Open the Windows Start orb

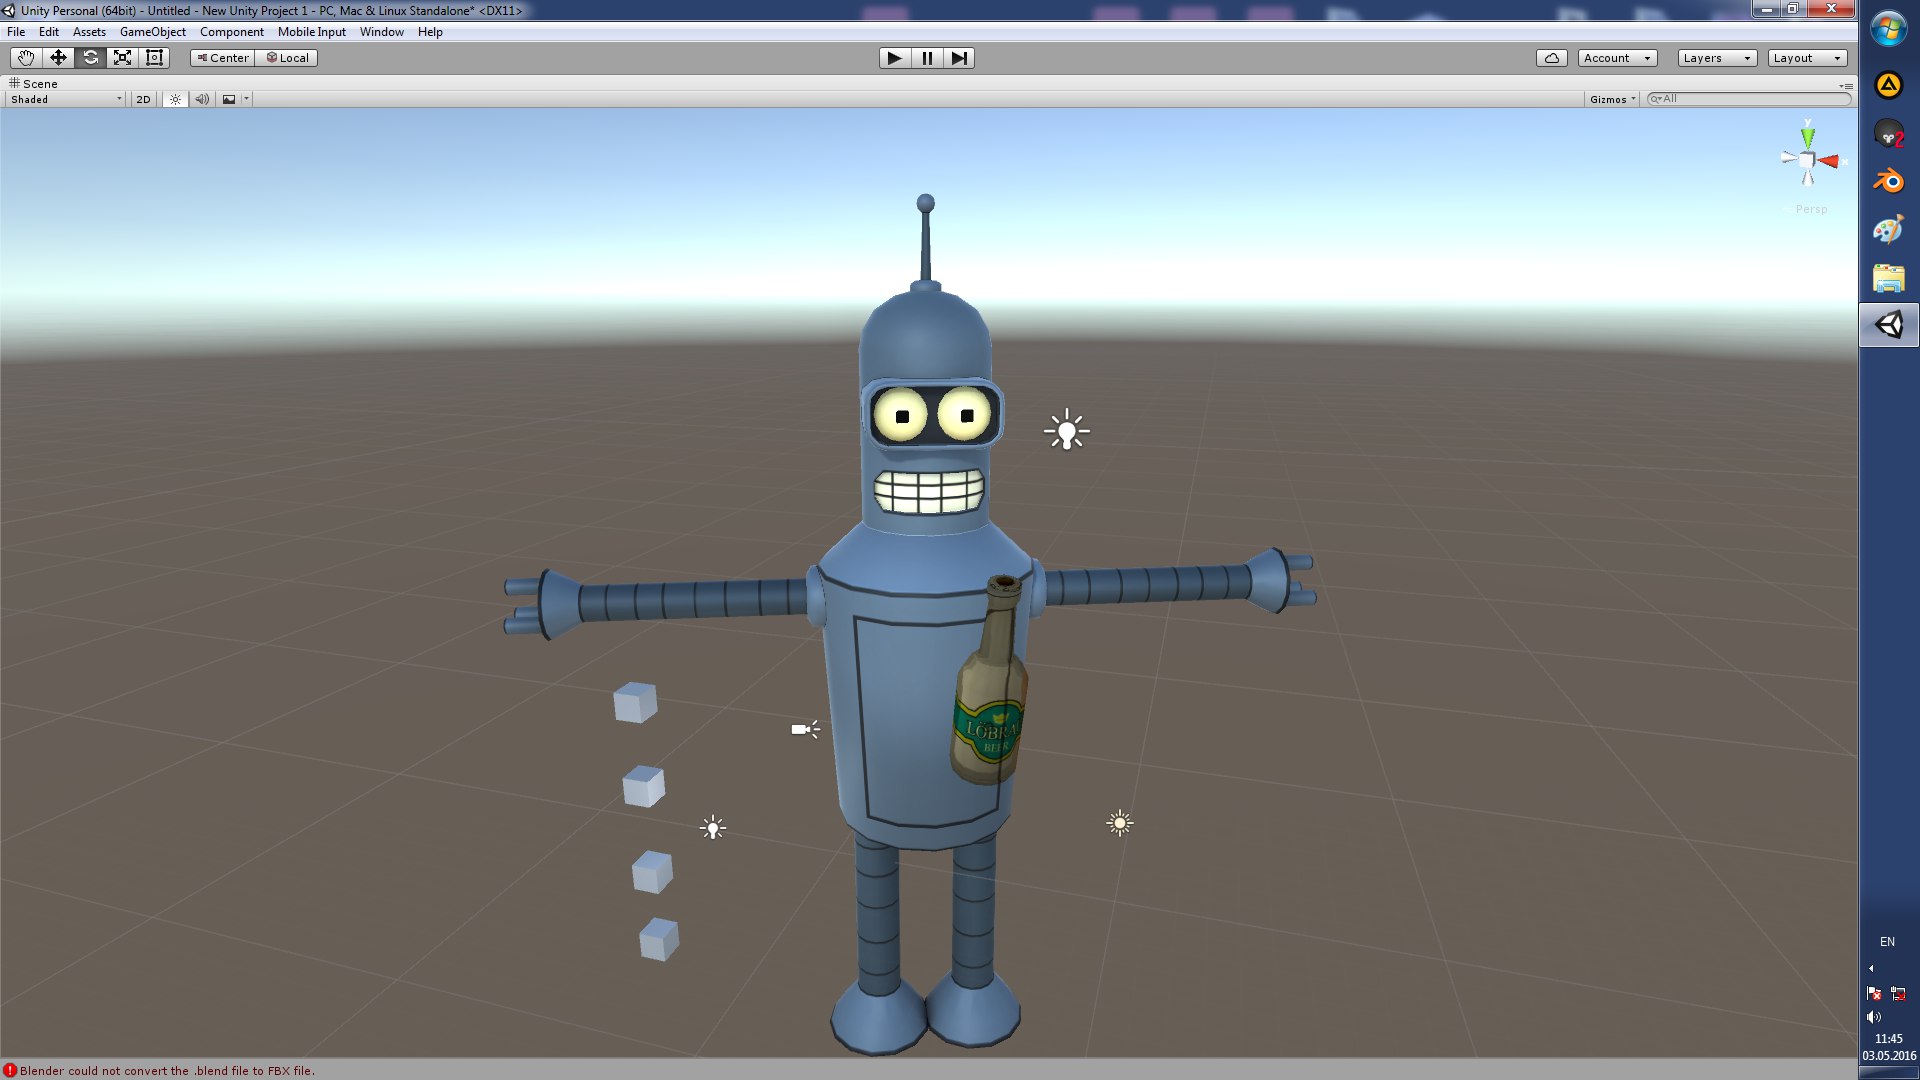pos(1889,29)
